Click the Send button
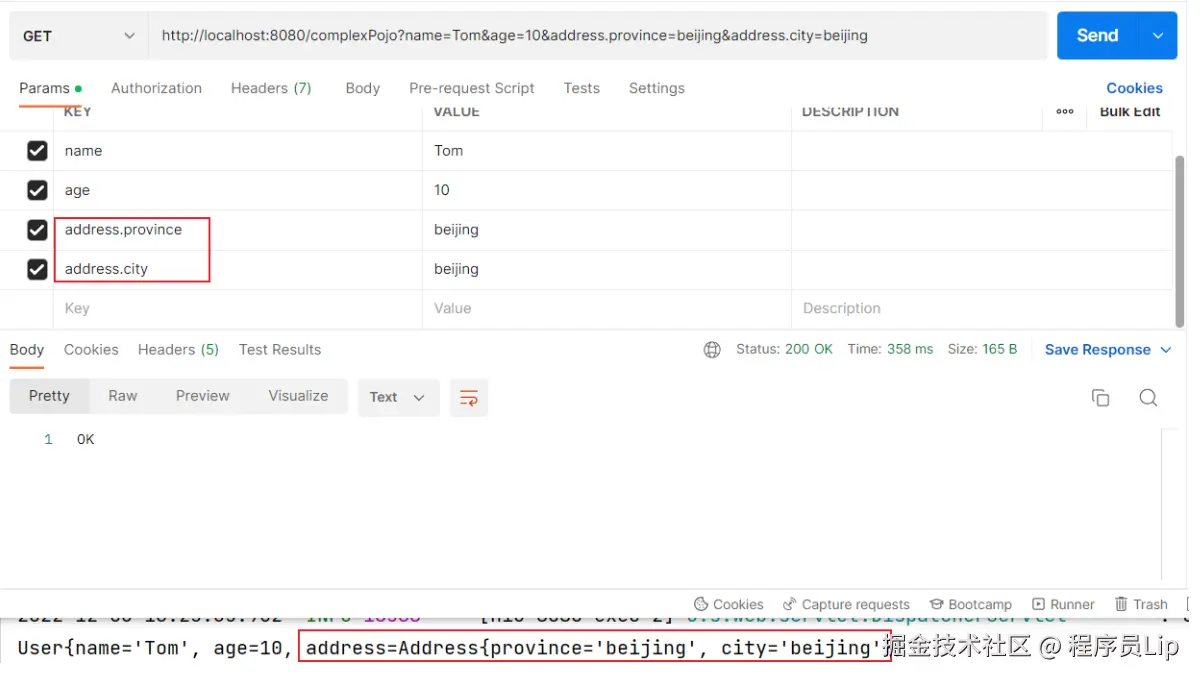 [1097, 36]
